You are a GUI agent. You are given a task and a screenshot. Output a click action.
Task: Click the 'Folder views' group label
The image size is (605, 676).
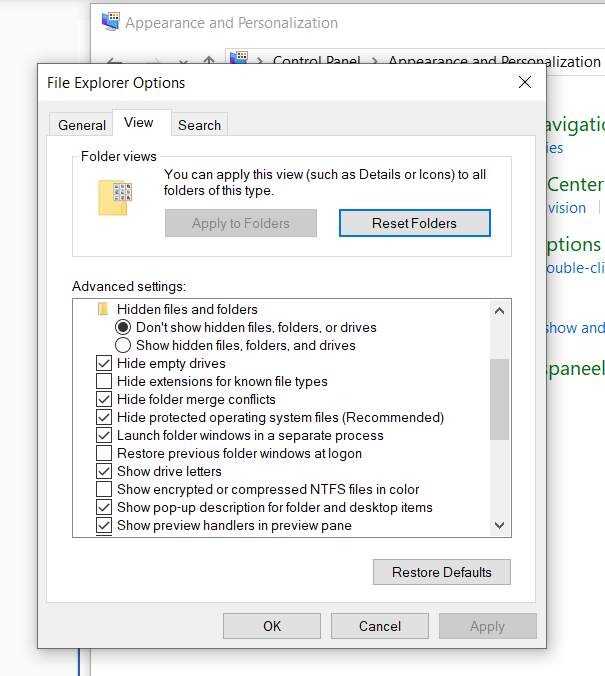[x=119, y=156]
